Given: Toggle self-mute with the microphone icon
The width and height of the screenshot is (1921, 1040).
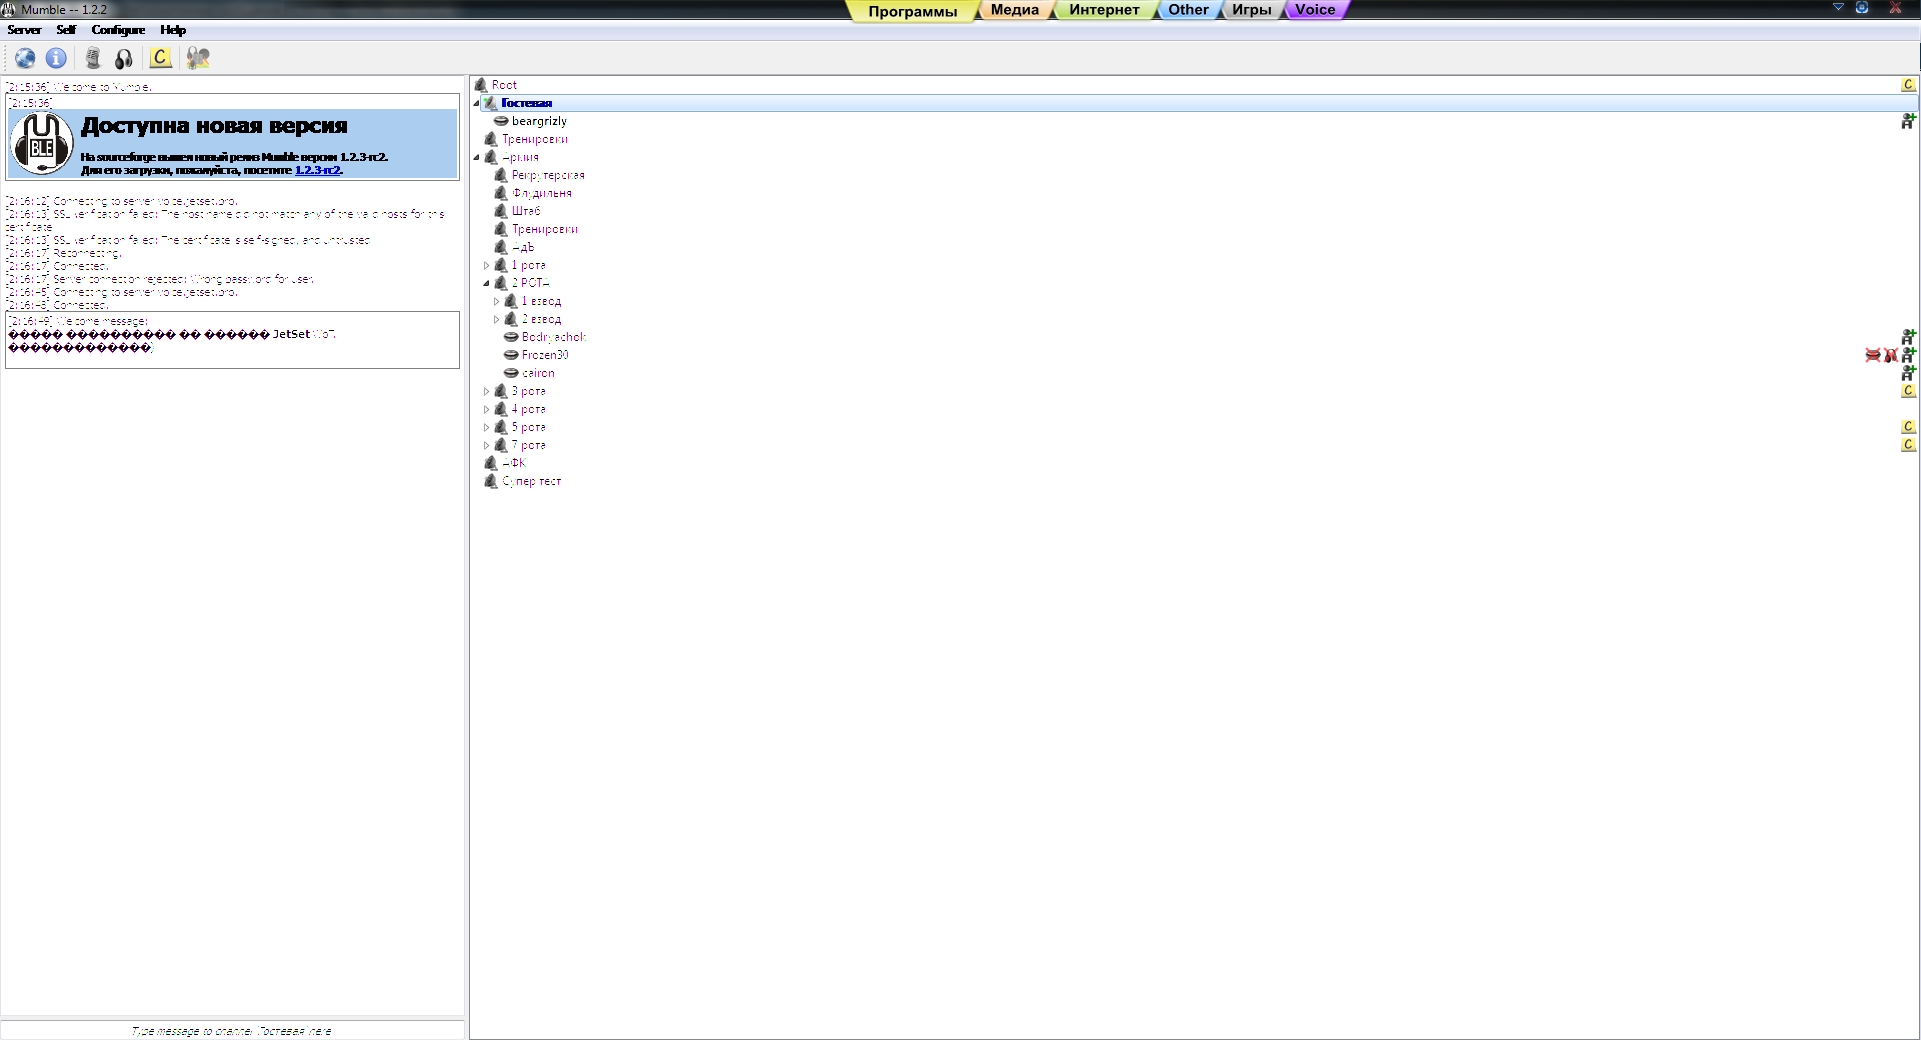Looking at the screenshot, I should pyautogui.click(x=93, y=58).
